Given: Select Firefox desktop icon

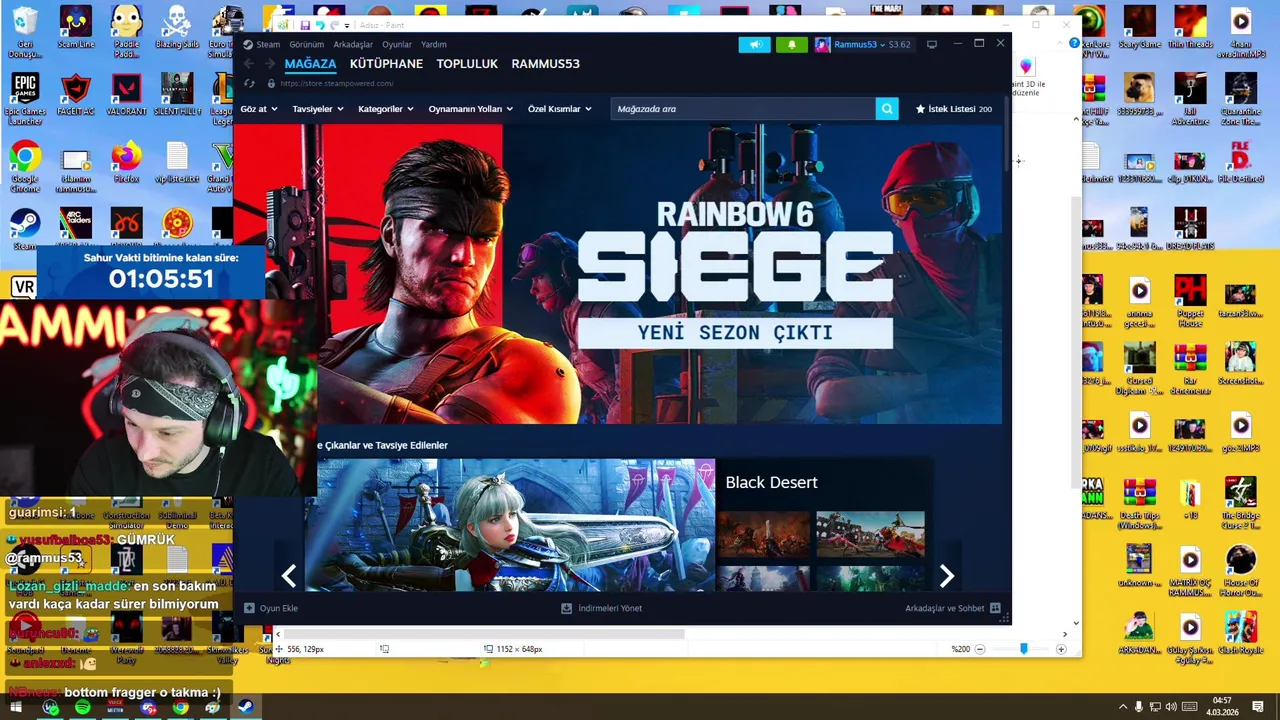Looking at the screenshot, I should [x=126, y=162].
